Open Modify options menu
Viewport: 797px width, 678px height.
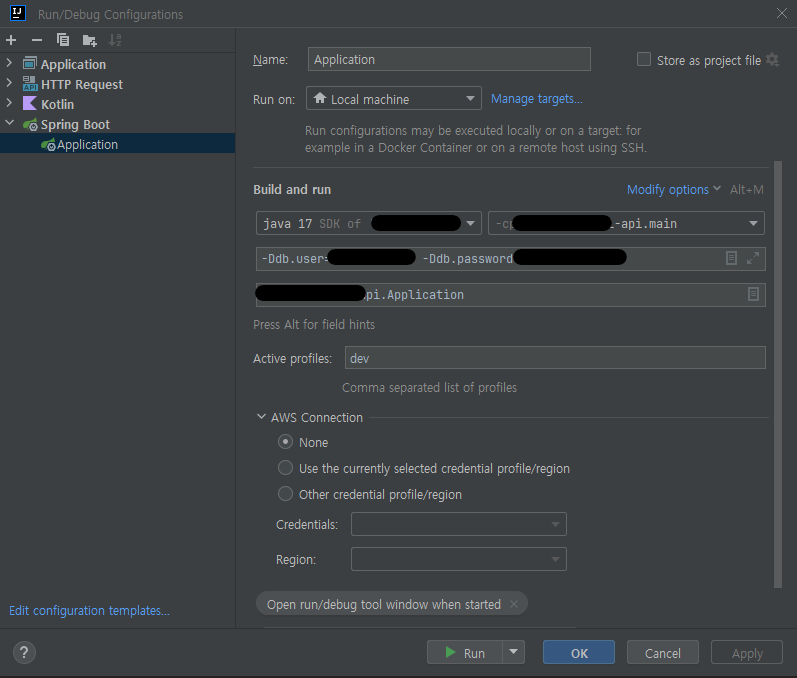[673, 190]
